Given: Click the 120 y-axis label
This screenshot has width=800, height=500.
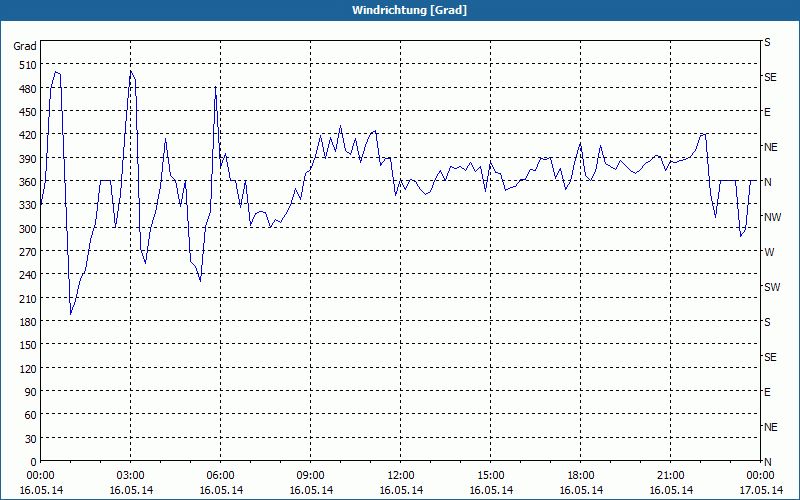Looking at the screenshot, I should pyautogui.click(x=29, y=368).
